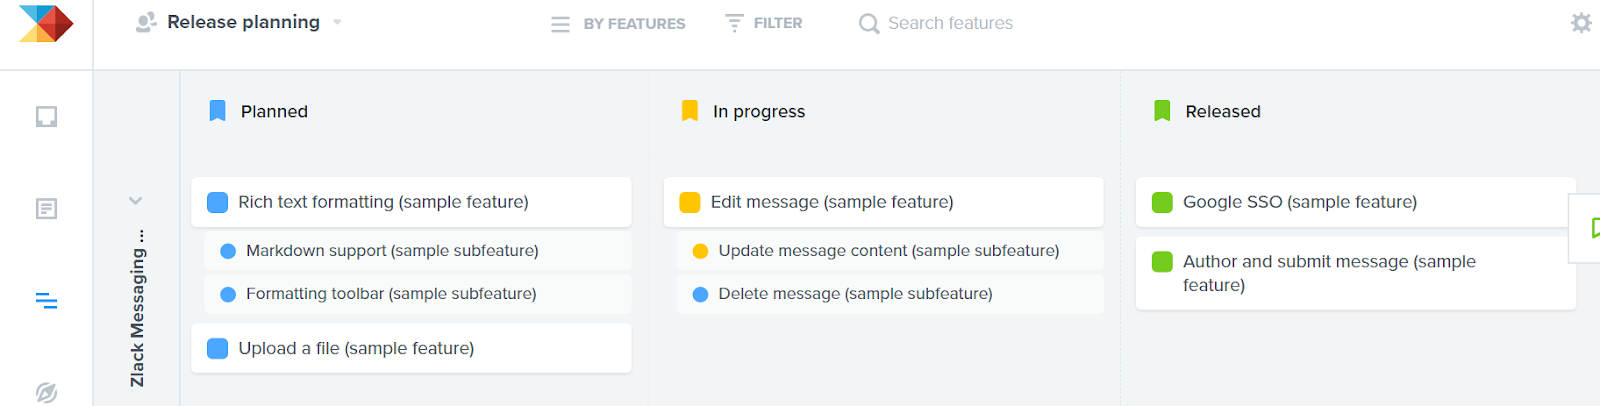This screenshot has height=406, width=1600.
Task: Click the Google SSO green status square
Action: [1162, 203]
